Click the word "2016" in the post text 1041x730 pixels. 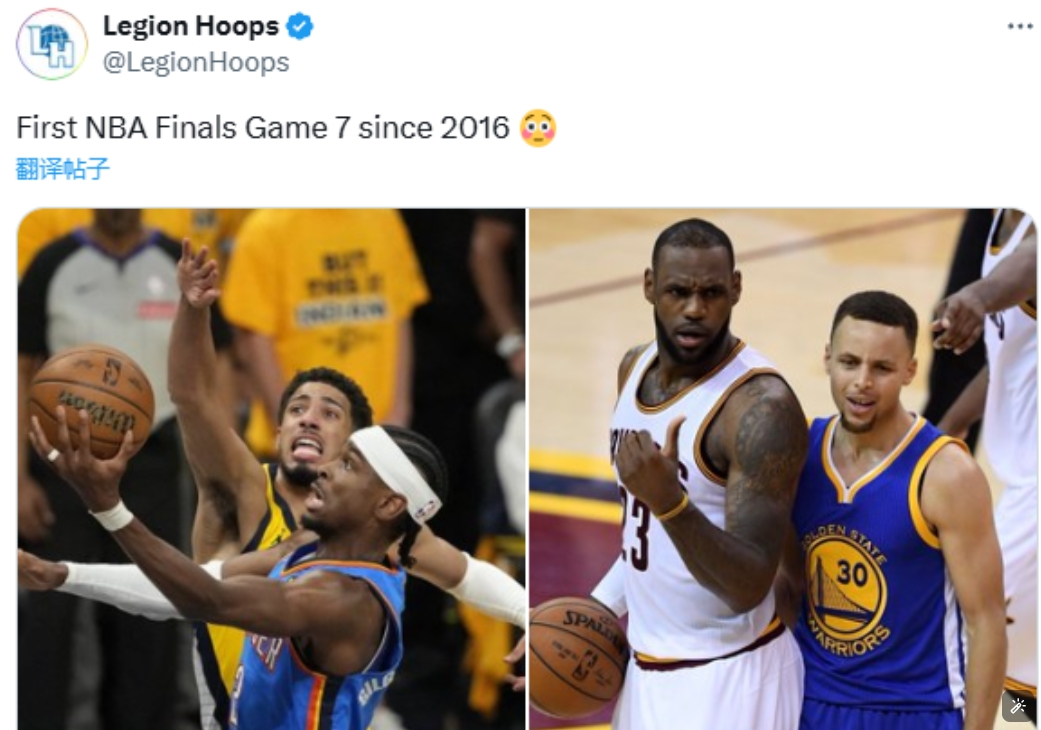(x=474, y=127)
